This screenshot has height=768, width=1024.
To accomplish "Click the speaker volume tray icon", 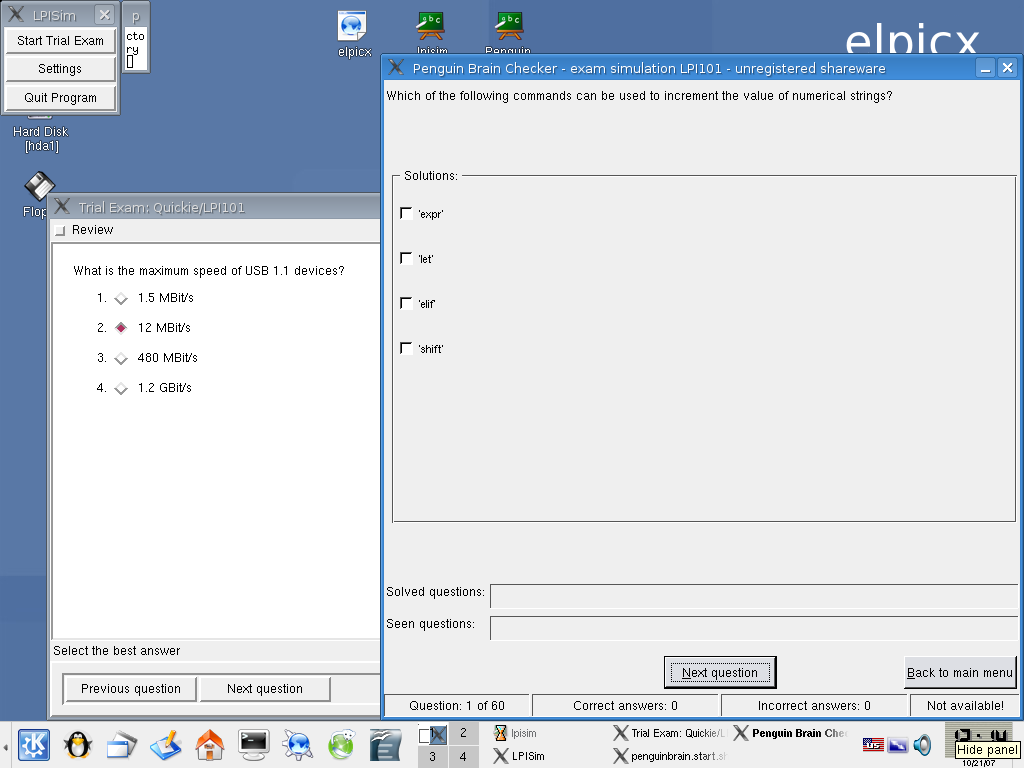I will 922,744.
